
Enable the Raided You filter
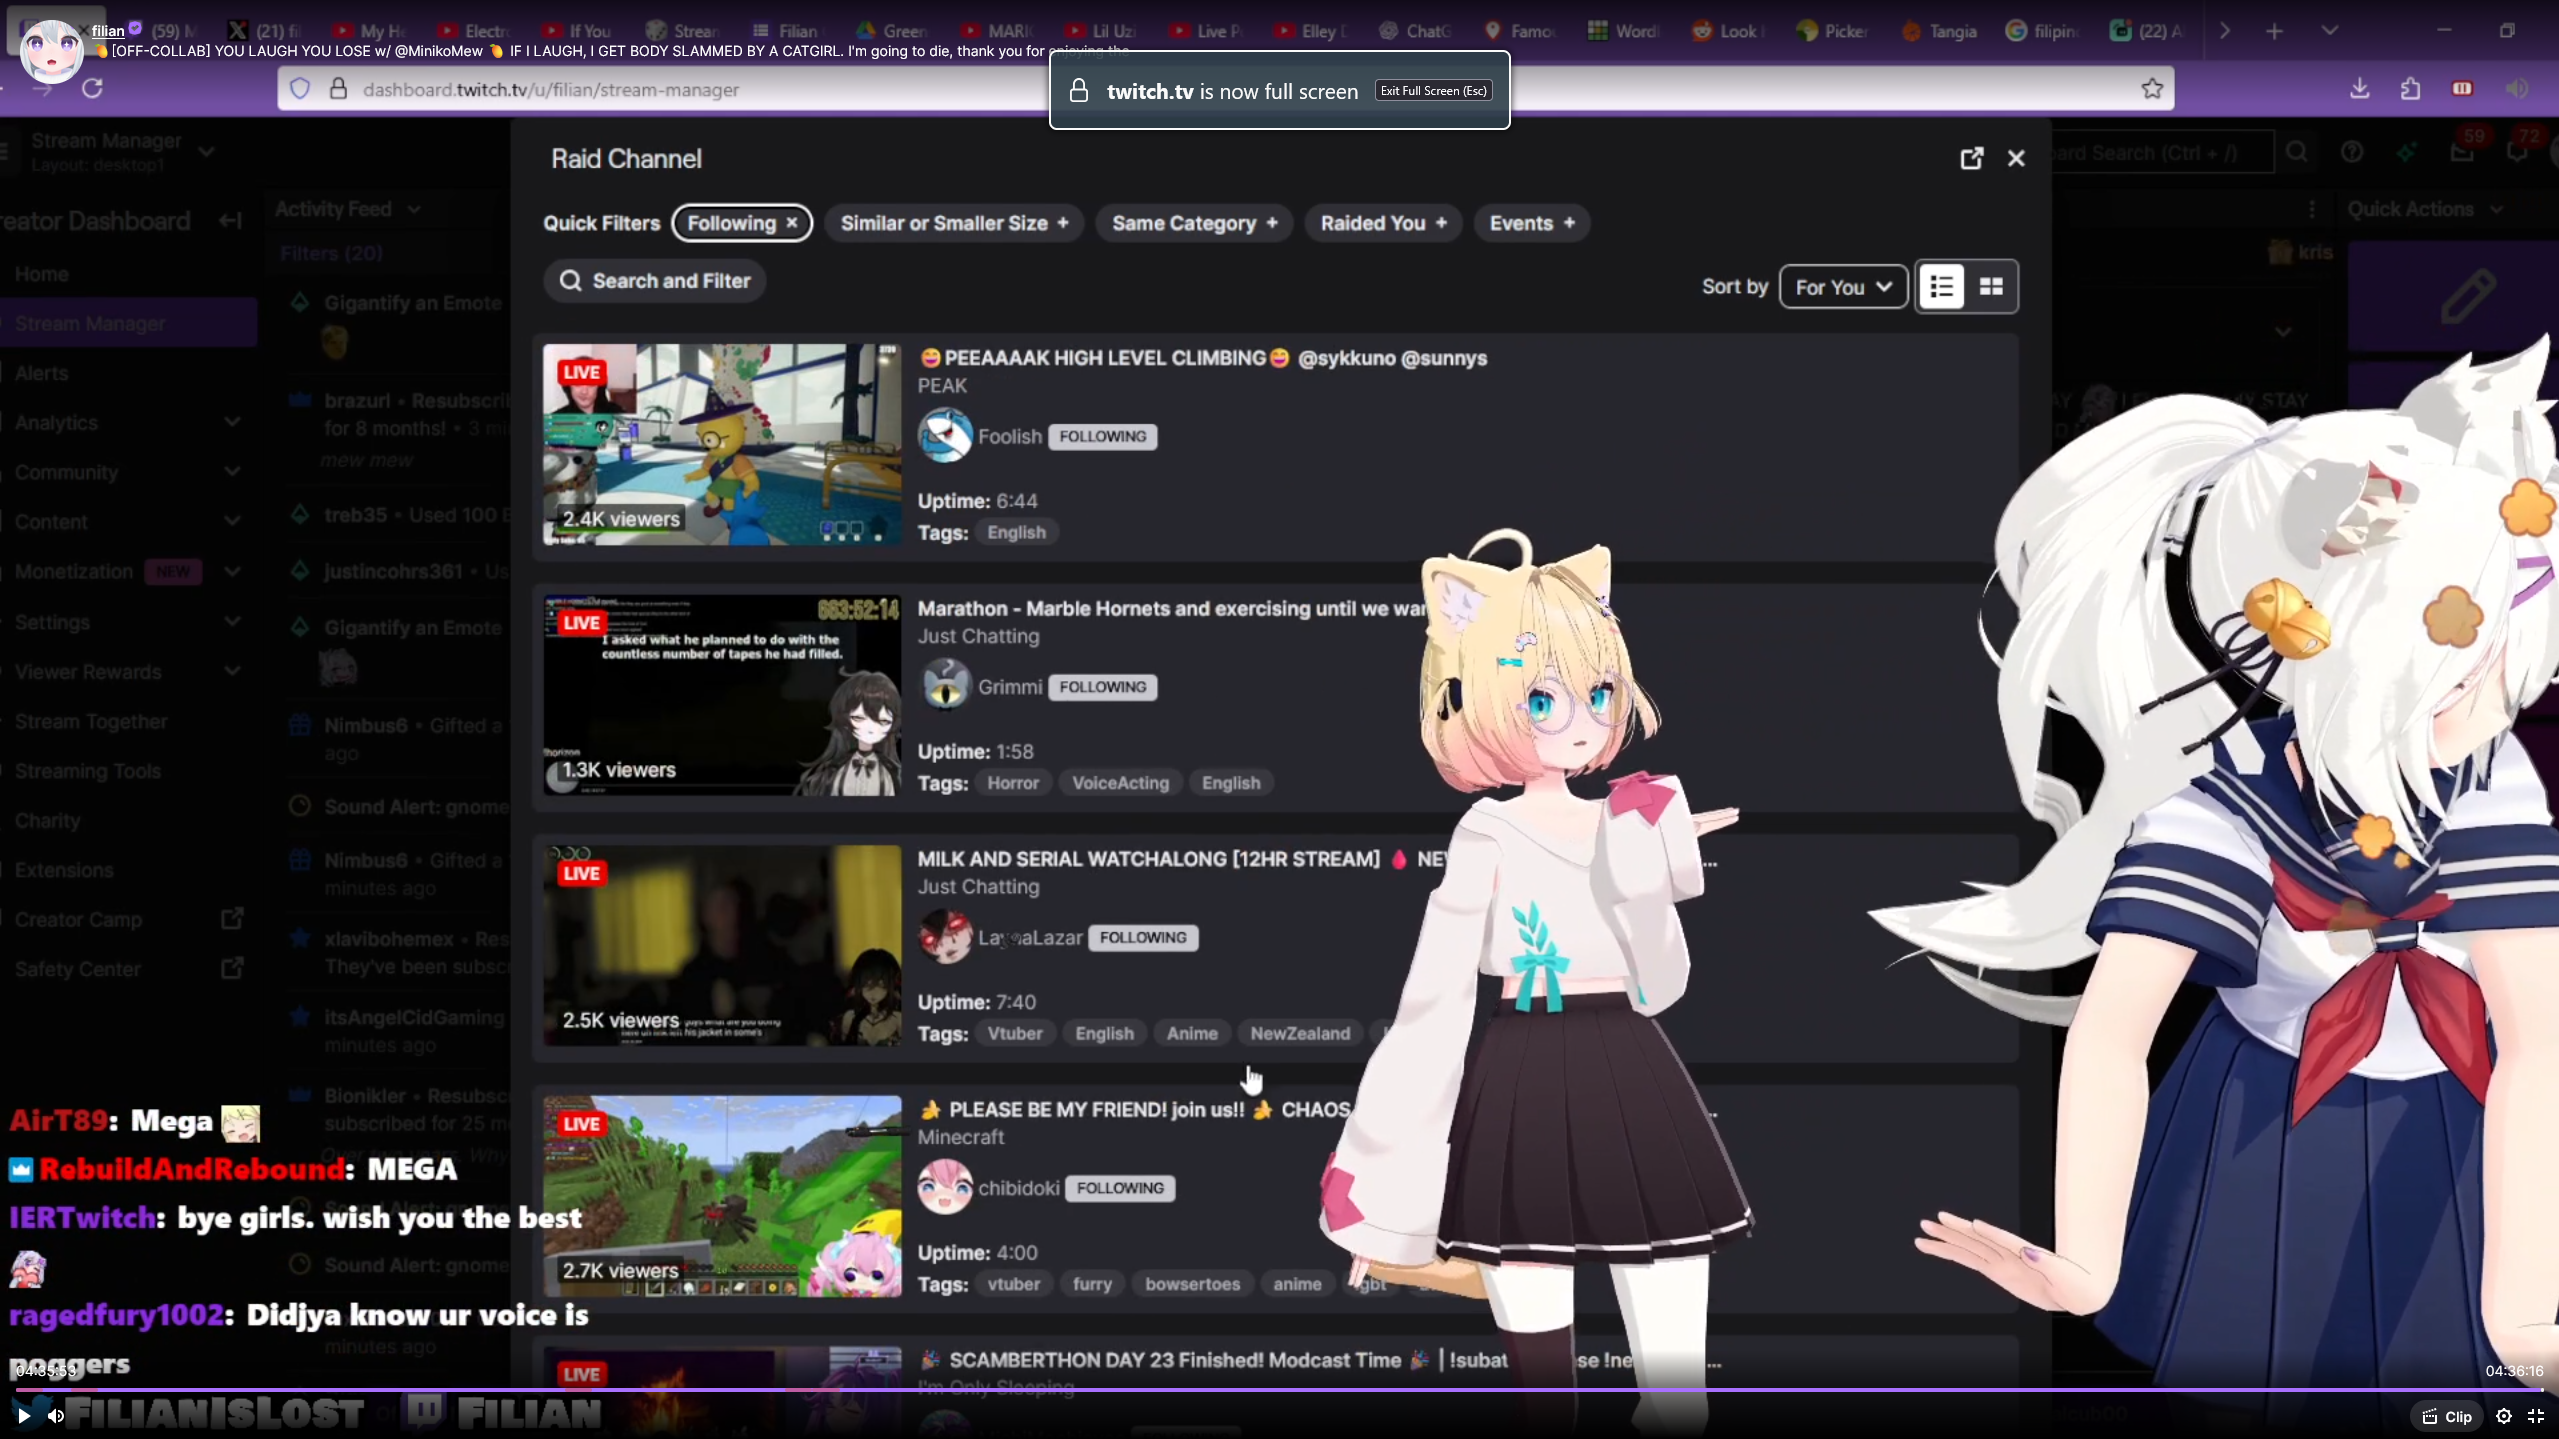point(1383,223)
